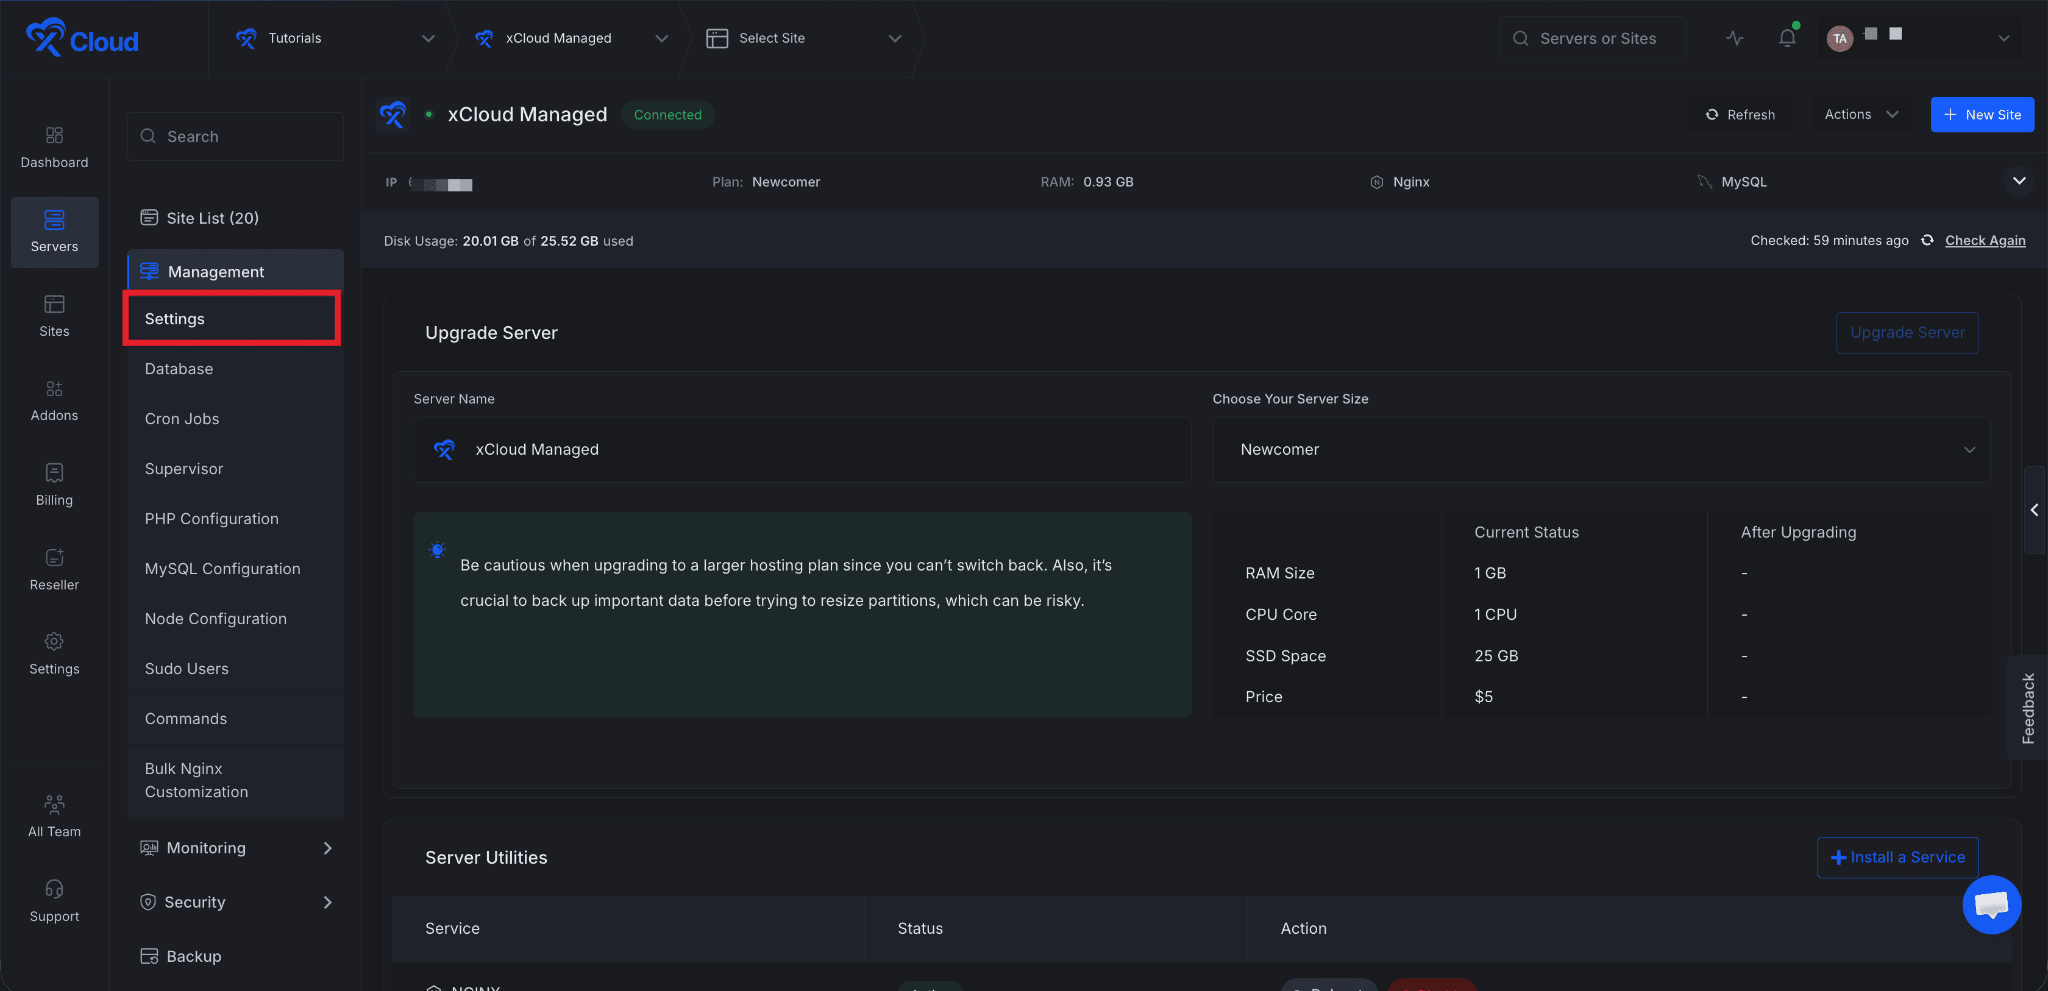Open the Actions dropdown
This screenshot has width=2048, height=991.
tap(1860, 115)
